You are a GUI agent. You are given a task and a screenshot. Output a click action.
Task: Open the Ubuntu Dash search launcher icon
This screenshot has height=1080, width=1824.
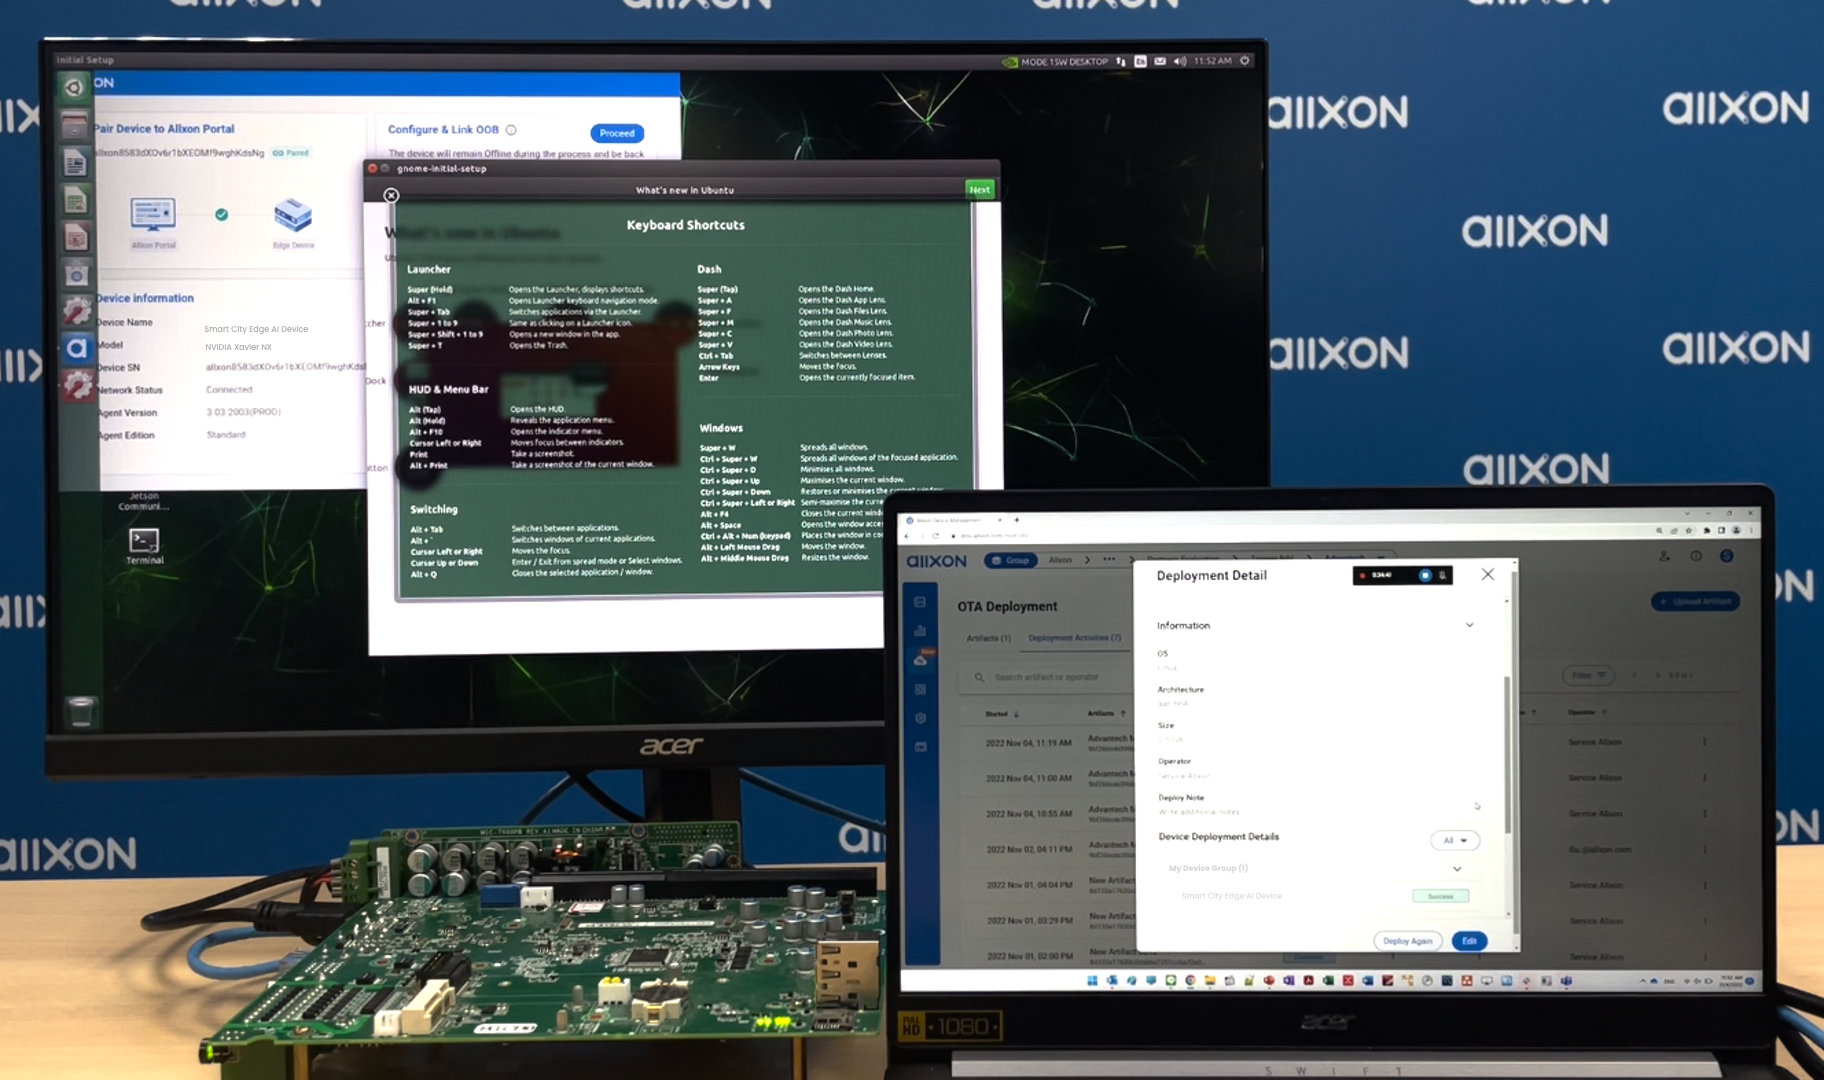click(x=75, y=88)
